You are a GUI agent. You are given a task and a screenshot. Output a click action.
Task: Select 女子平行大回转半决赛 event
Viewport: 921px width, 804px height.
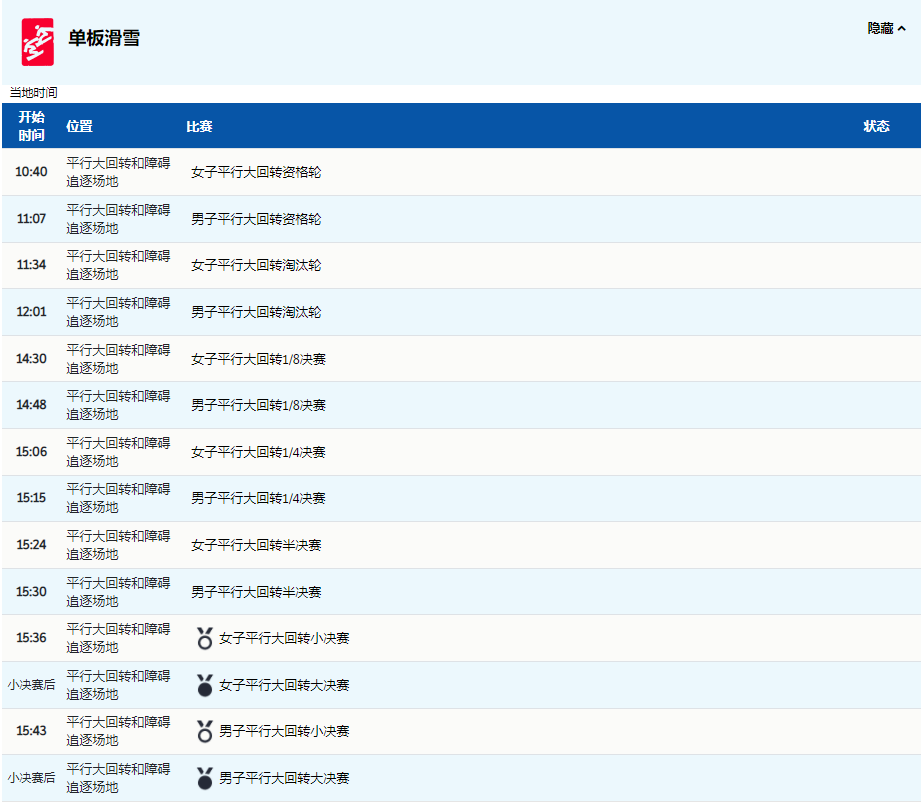coord(256,545)
